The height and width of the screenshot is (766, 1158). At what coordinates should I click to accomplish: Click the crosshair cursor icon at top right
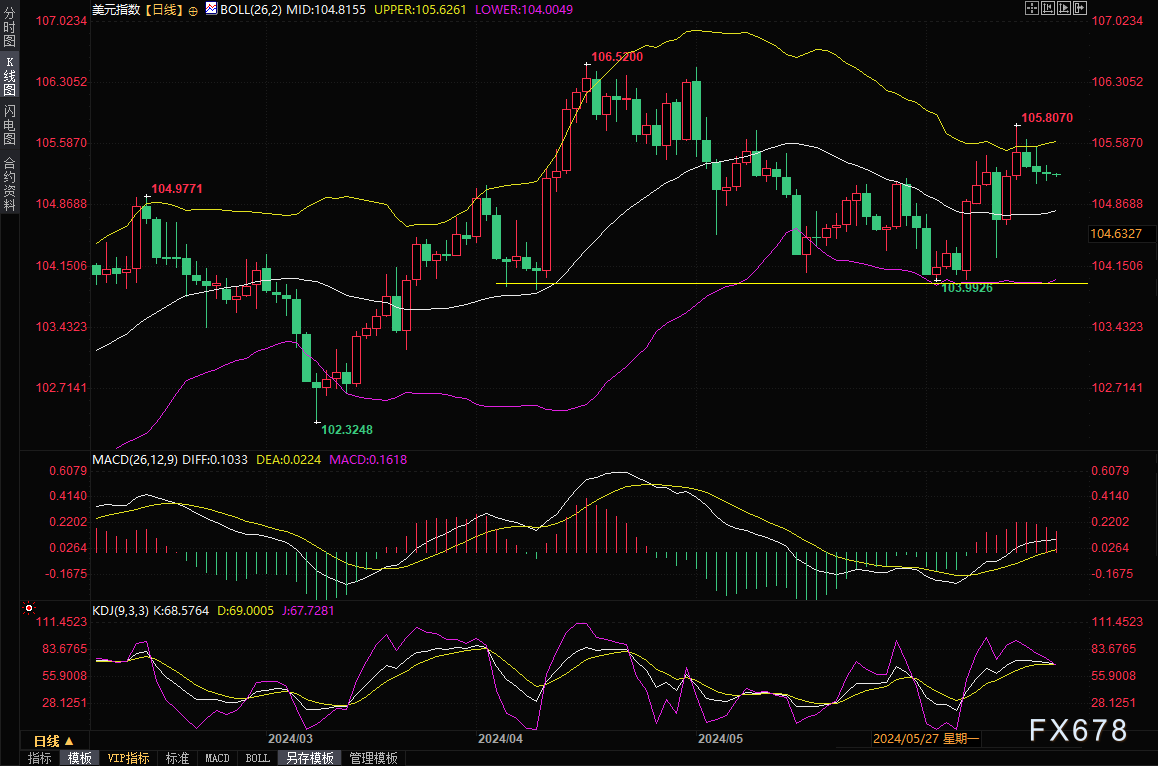pyautogui.click(x=1033, y=8)
